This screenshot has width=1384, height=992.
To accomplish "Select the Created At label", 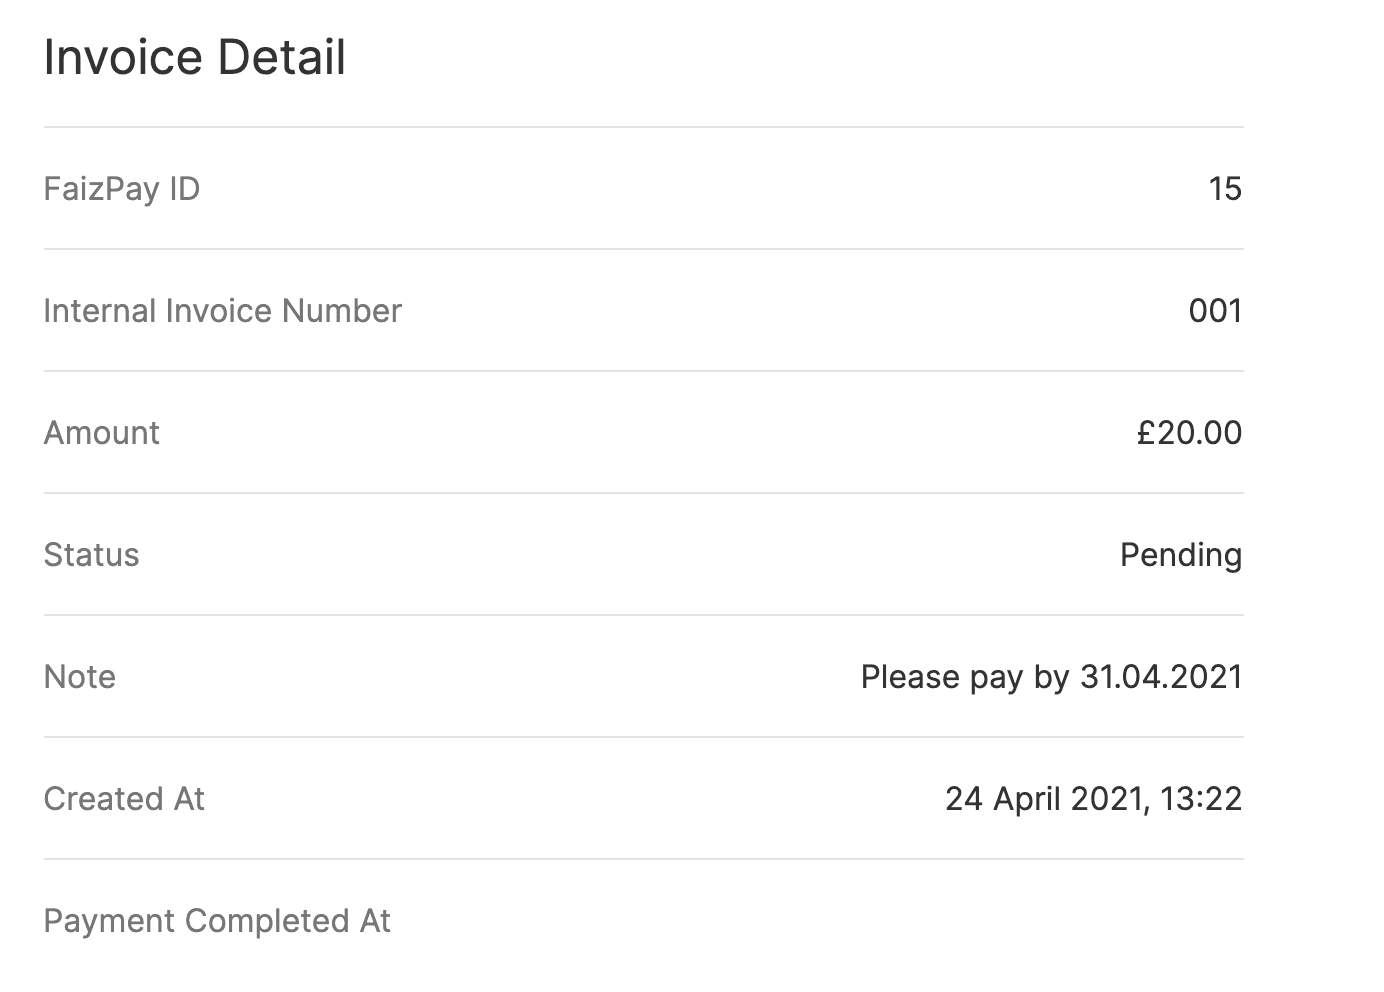I will 124,799.
